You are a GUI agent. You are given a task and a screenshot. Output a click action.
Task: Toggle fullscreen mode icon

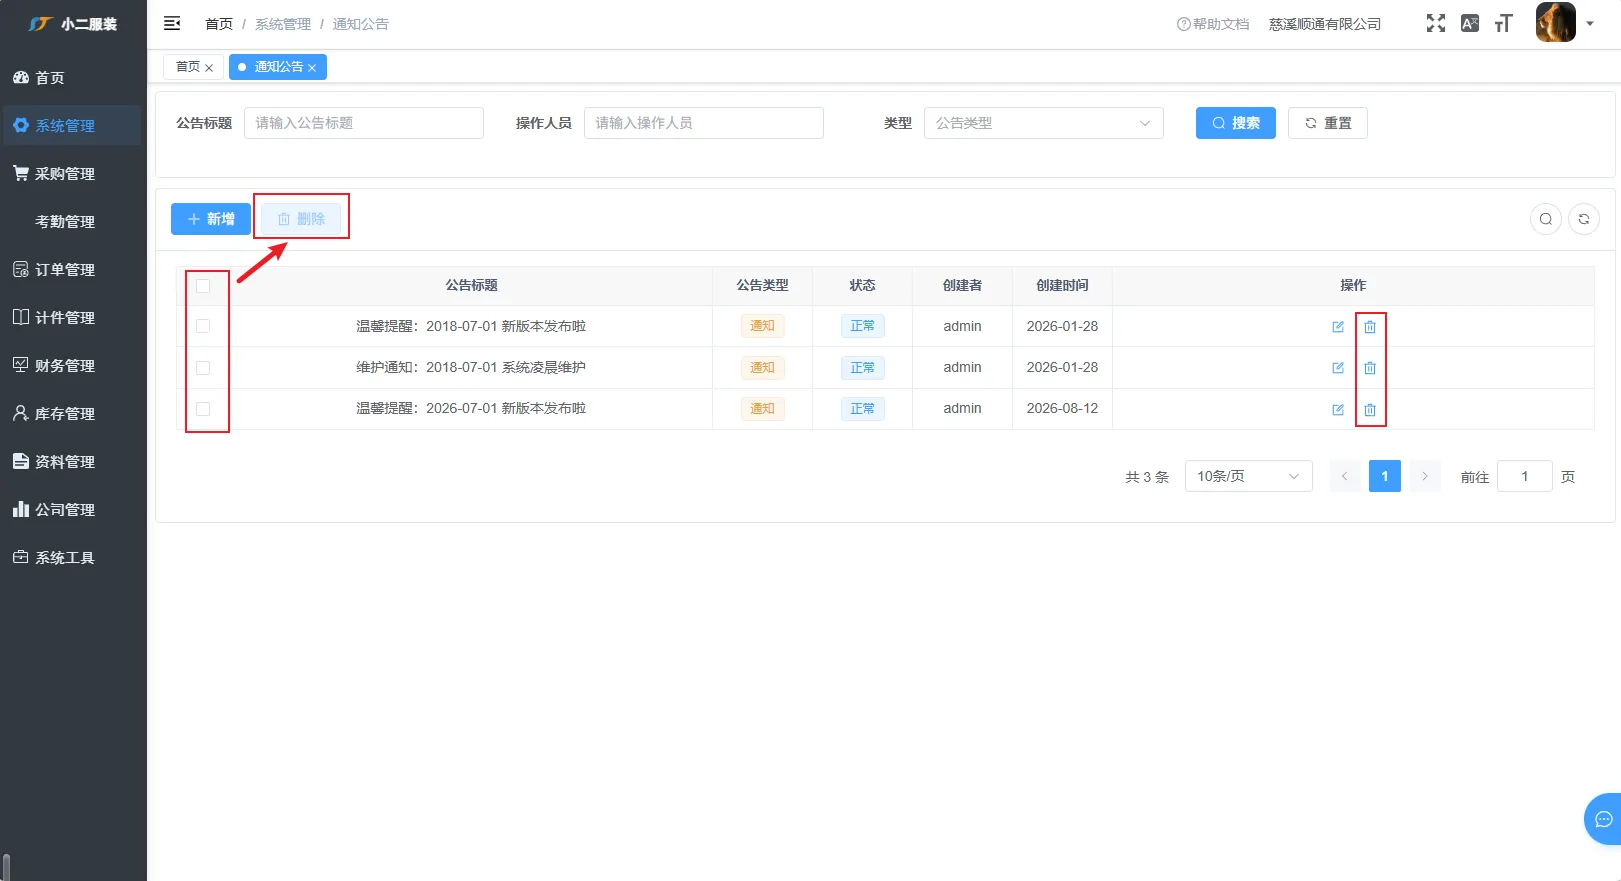tap(1436, 23)
